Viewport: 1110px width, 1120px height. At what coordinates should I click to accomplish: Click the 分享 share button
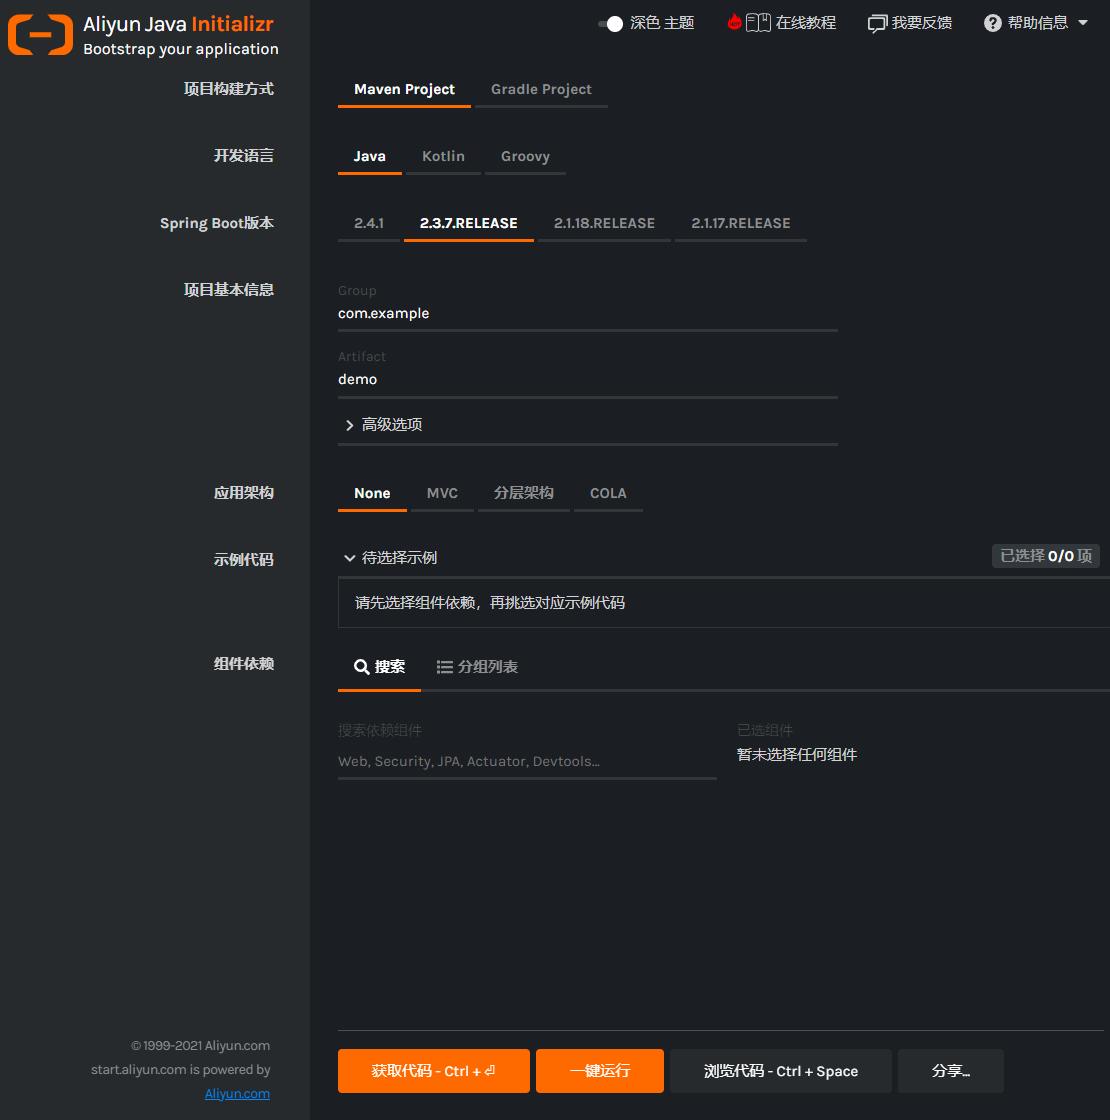point(951,1071)
